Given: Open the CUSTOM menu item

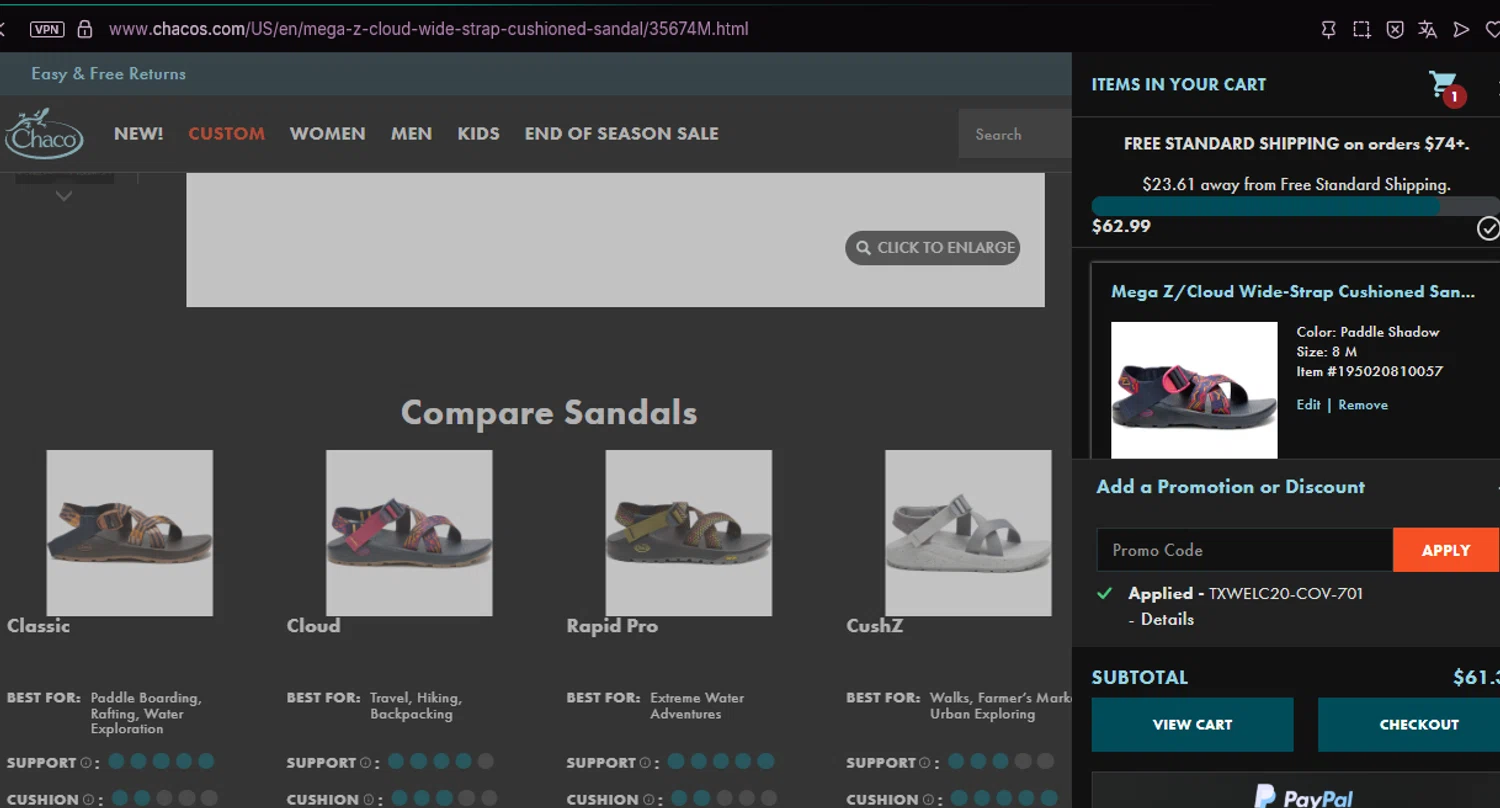Looking at the screenshot, I should coord(227,134).
